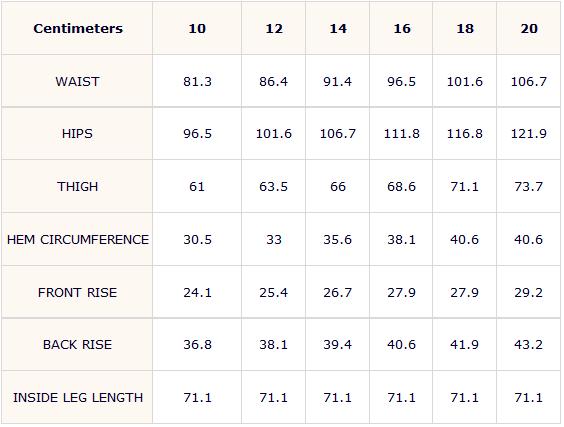564x427 pixels.
Task: Click the HIPS row label
Action: click(x=77, y=134)
